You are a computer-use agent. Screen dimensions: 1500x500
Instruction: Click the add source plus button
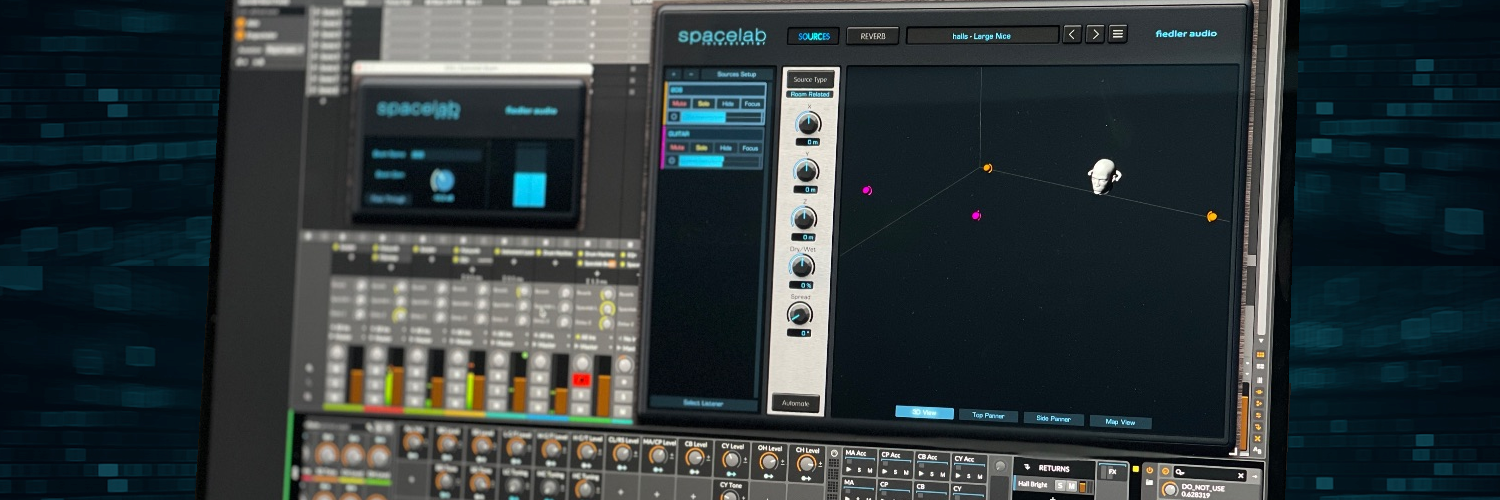pos(673,74)
